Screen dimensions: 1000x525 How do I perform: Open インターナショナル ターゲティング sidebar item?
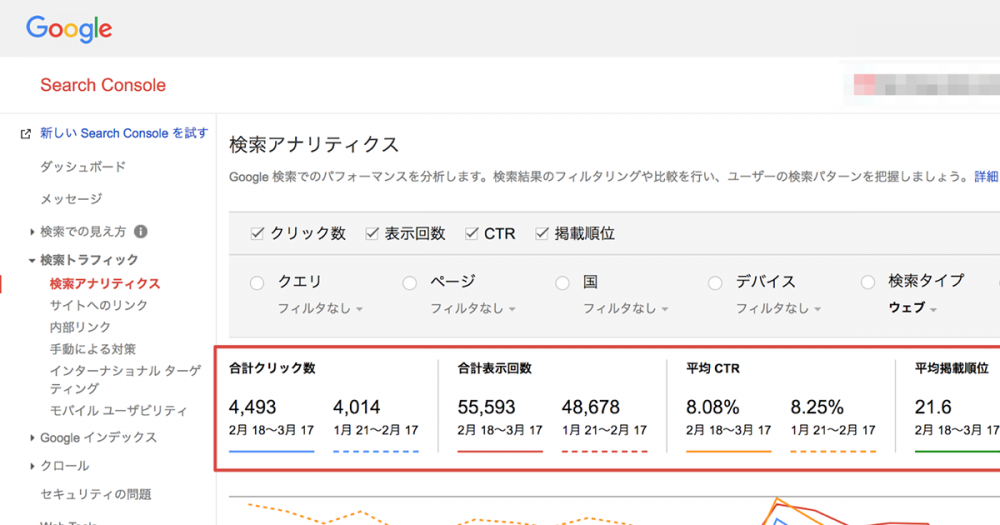[126, 380]
